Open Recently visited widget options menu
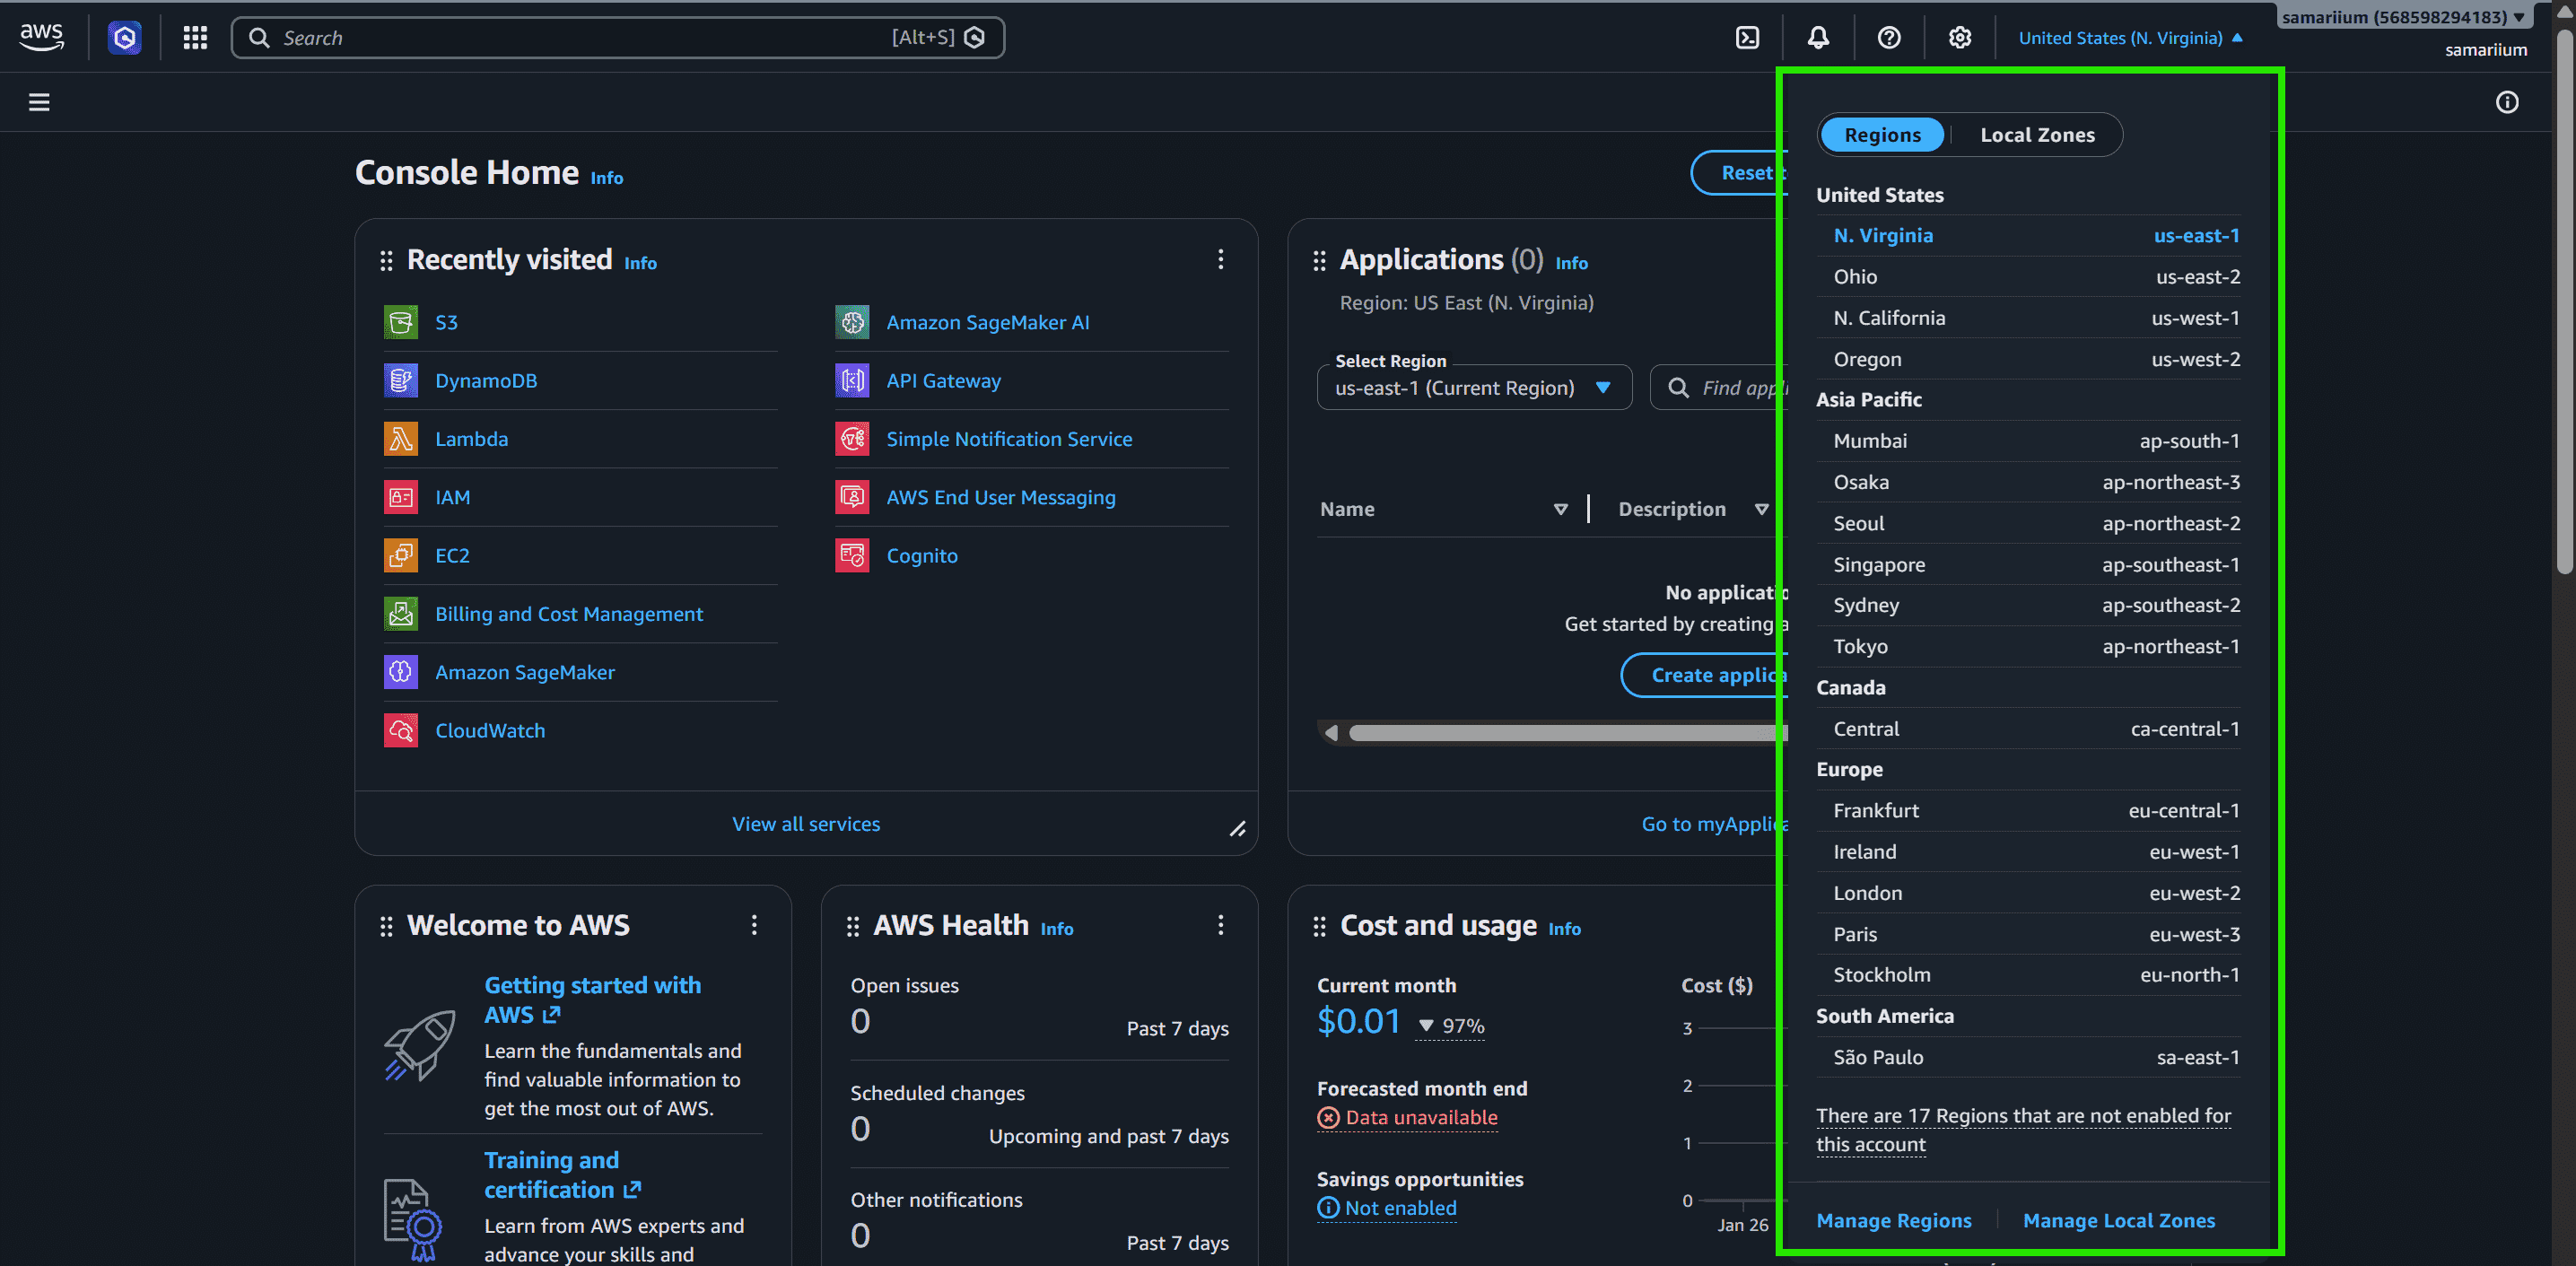Image resolution: width=2576 pixels, height=1266 pixels. [x=1220, y=260]
